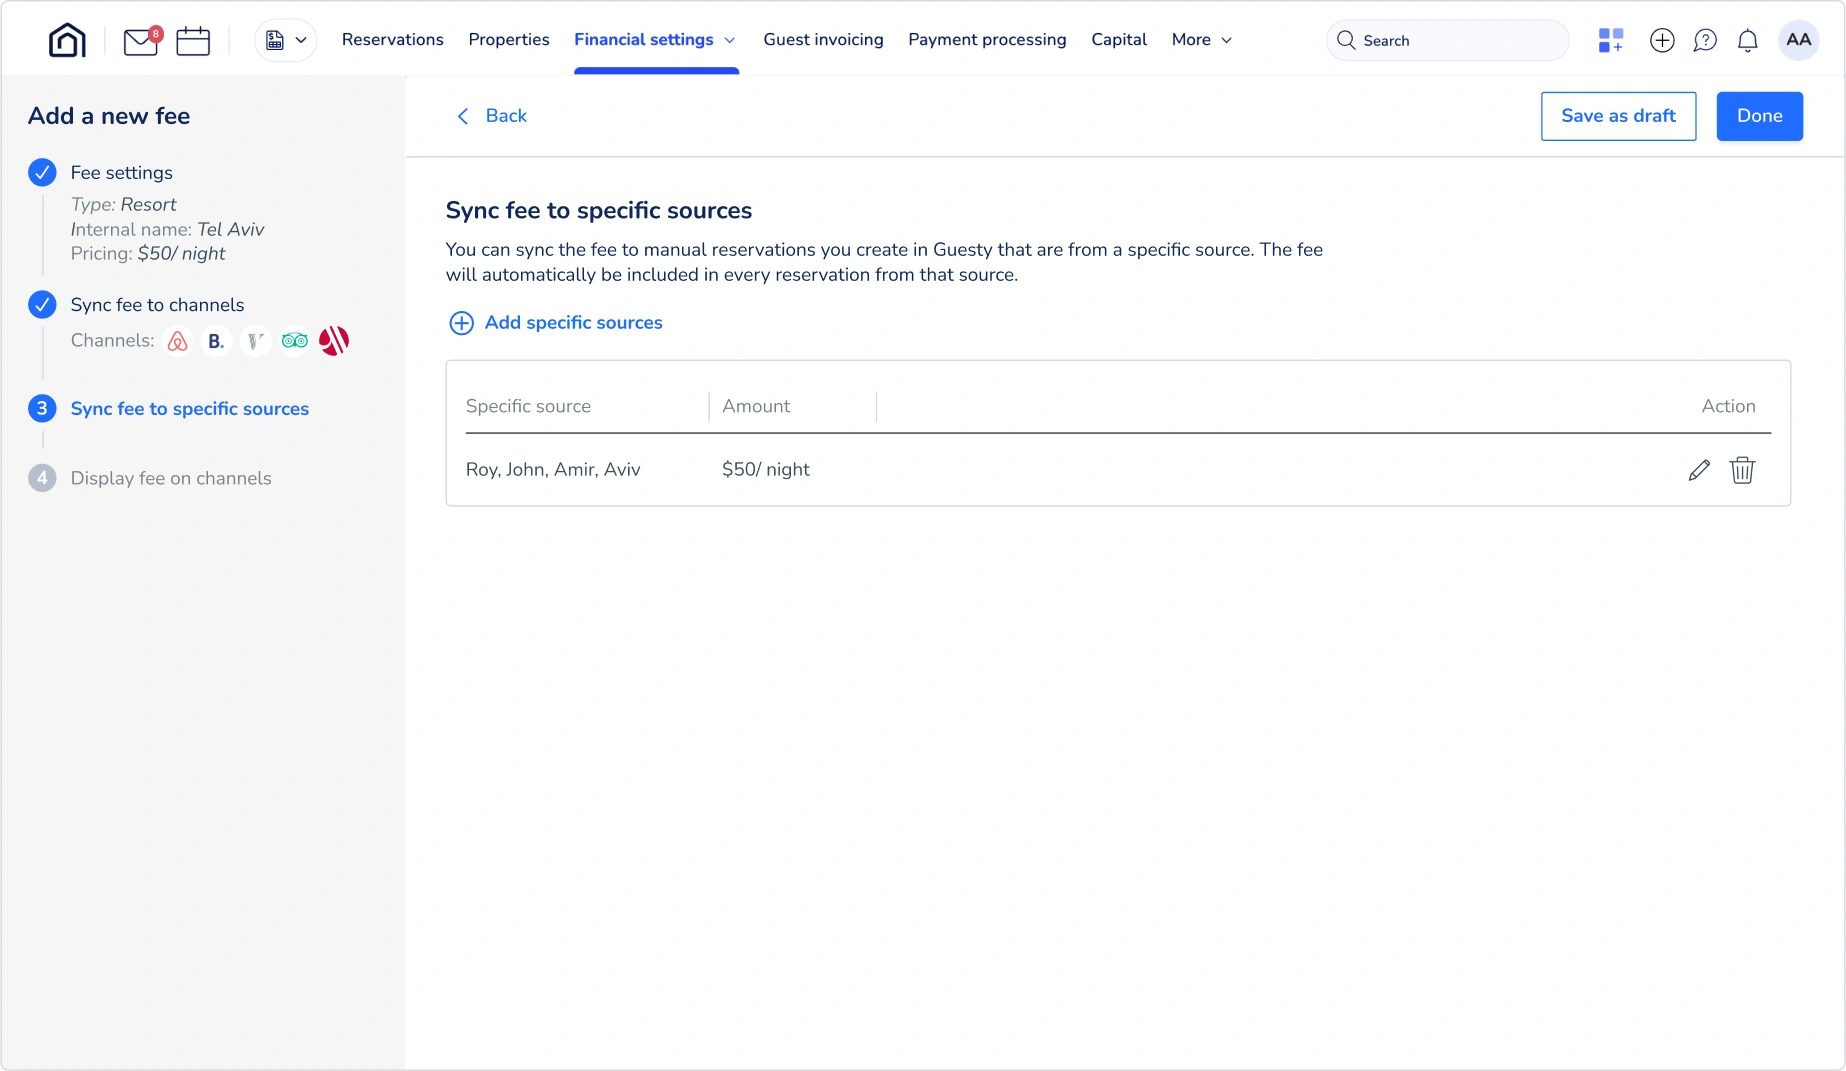Open the home dashboard icon
The width and height of the screenshot is (1846, 1071).
[x=67, y=40]
